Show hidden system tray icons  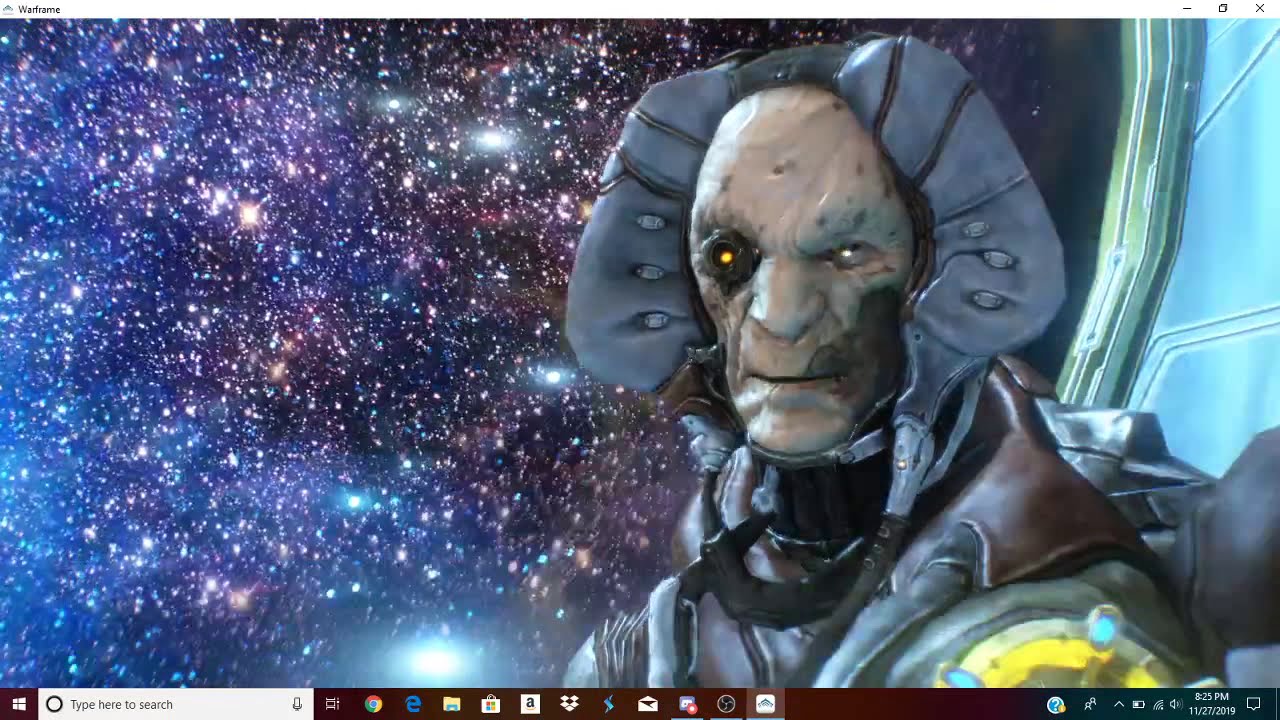pyautogui.click(x=1118, y=705)
